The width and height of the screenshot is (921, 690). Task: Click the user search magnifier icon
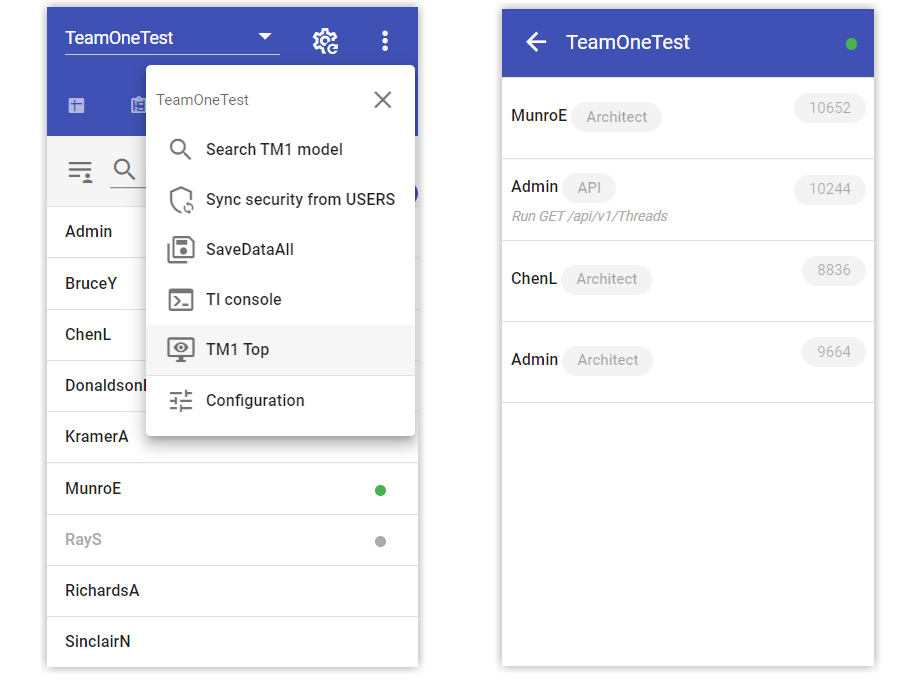click(x=124, y=170)
